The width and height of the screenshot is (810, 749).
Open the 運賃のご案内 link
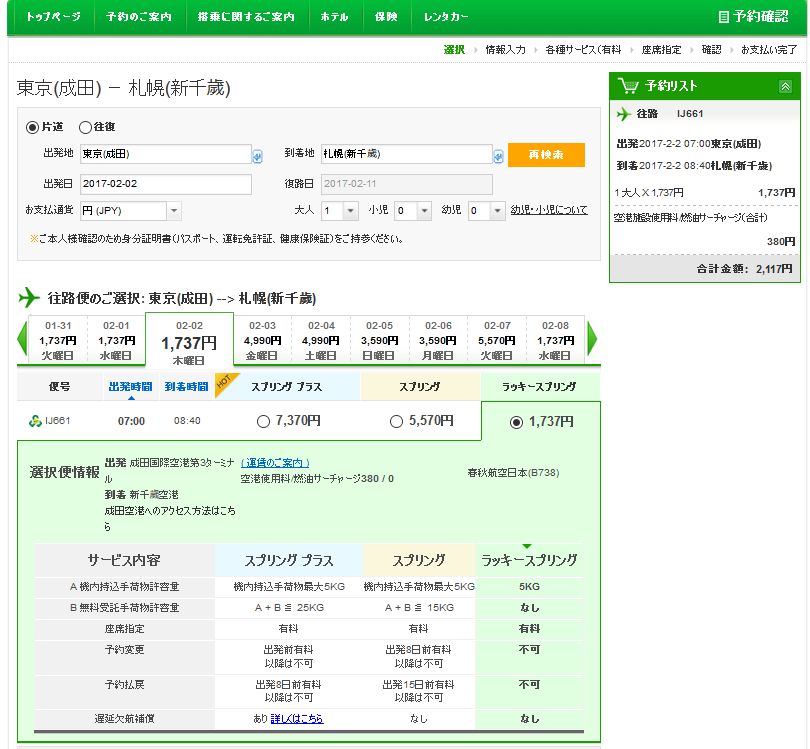[275, 462]
